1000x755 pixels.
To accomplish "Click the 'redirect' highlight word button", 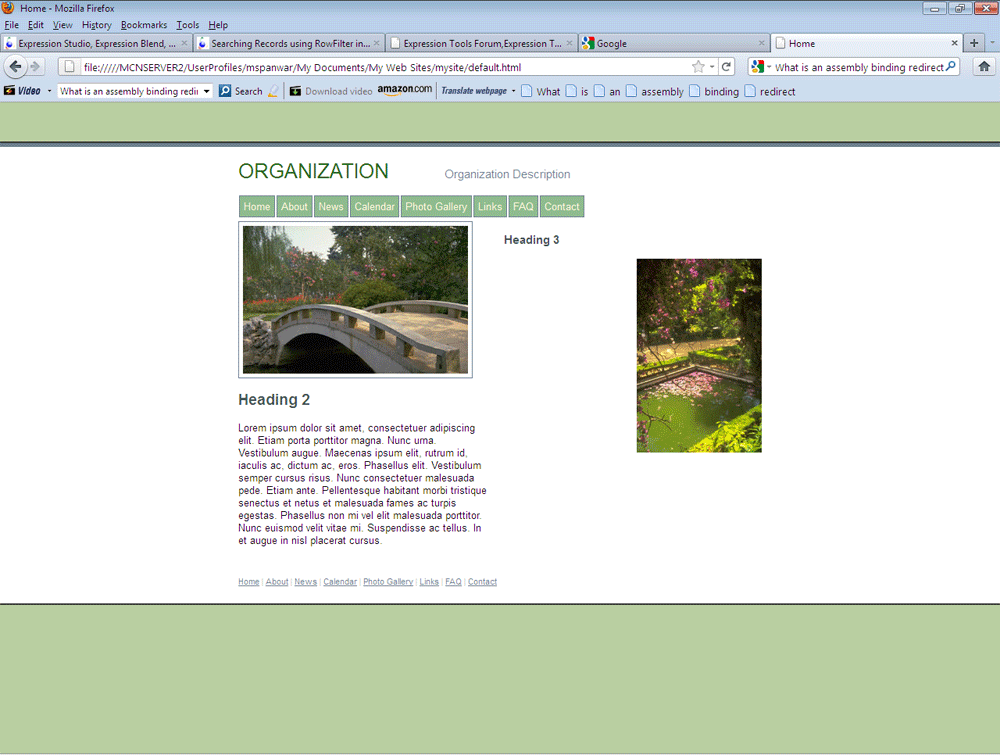I will click(x=770, y=91).
